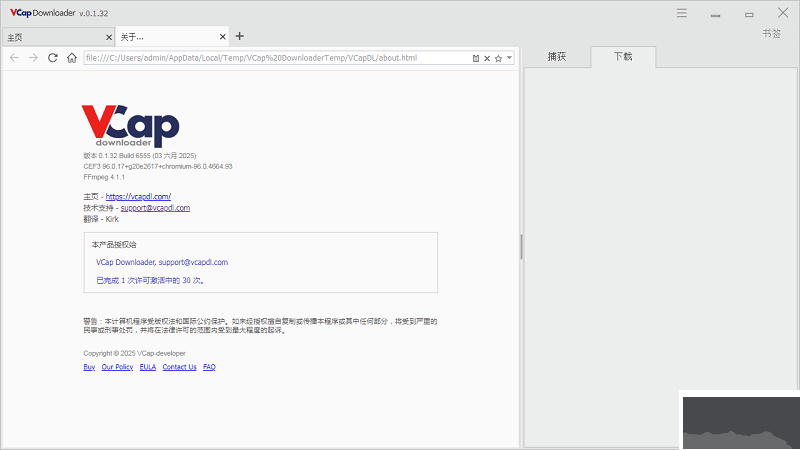This screenshot has height=450, width=800.
Task: Switch to the 主页 tab
Action: [58, 37]
